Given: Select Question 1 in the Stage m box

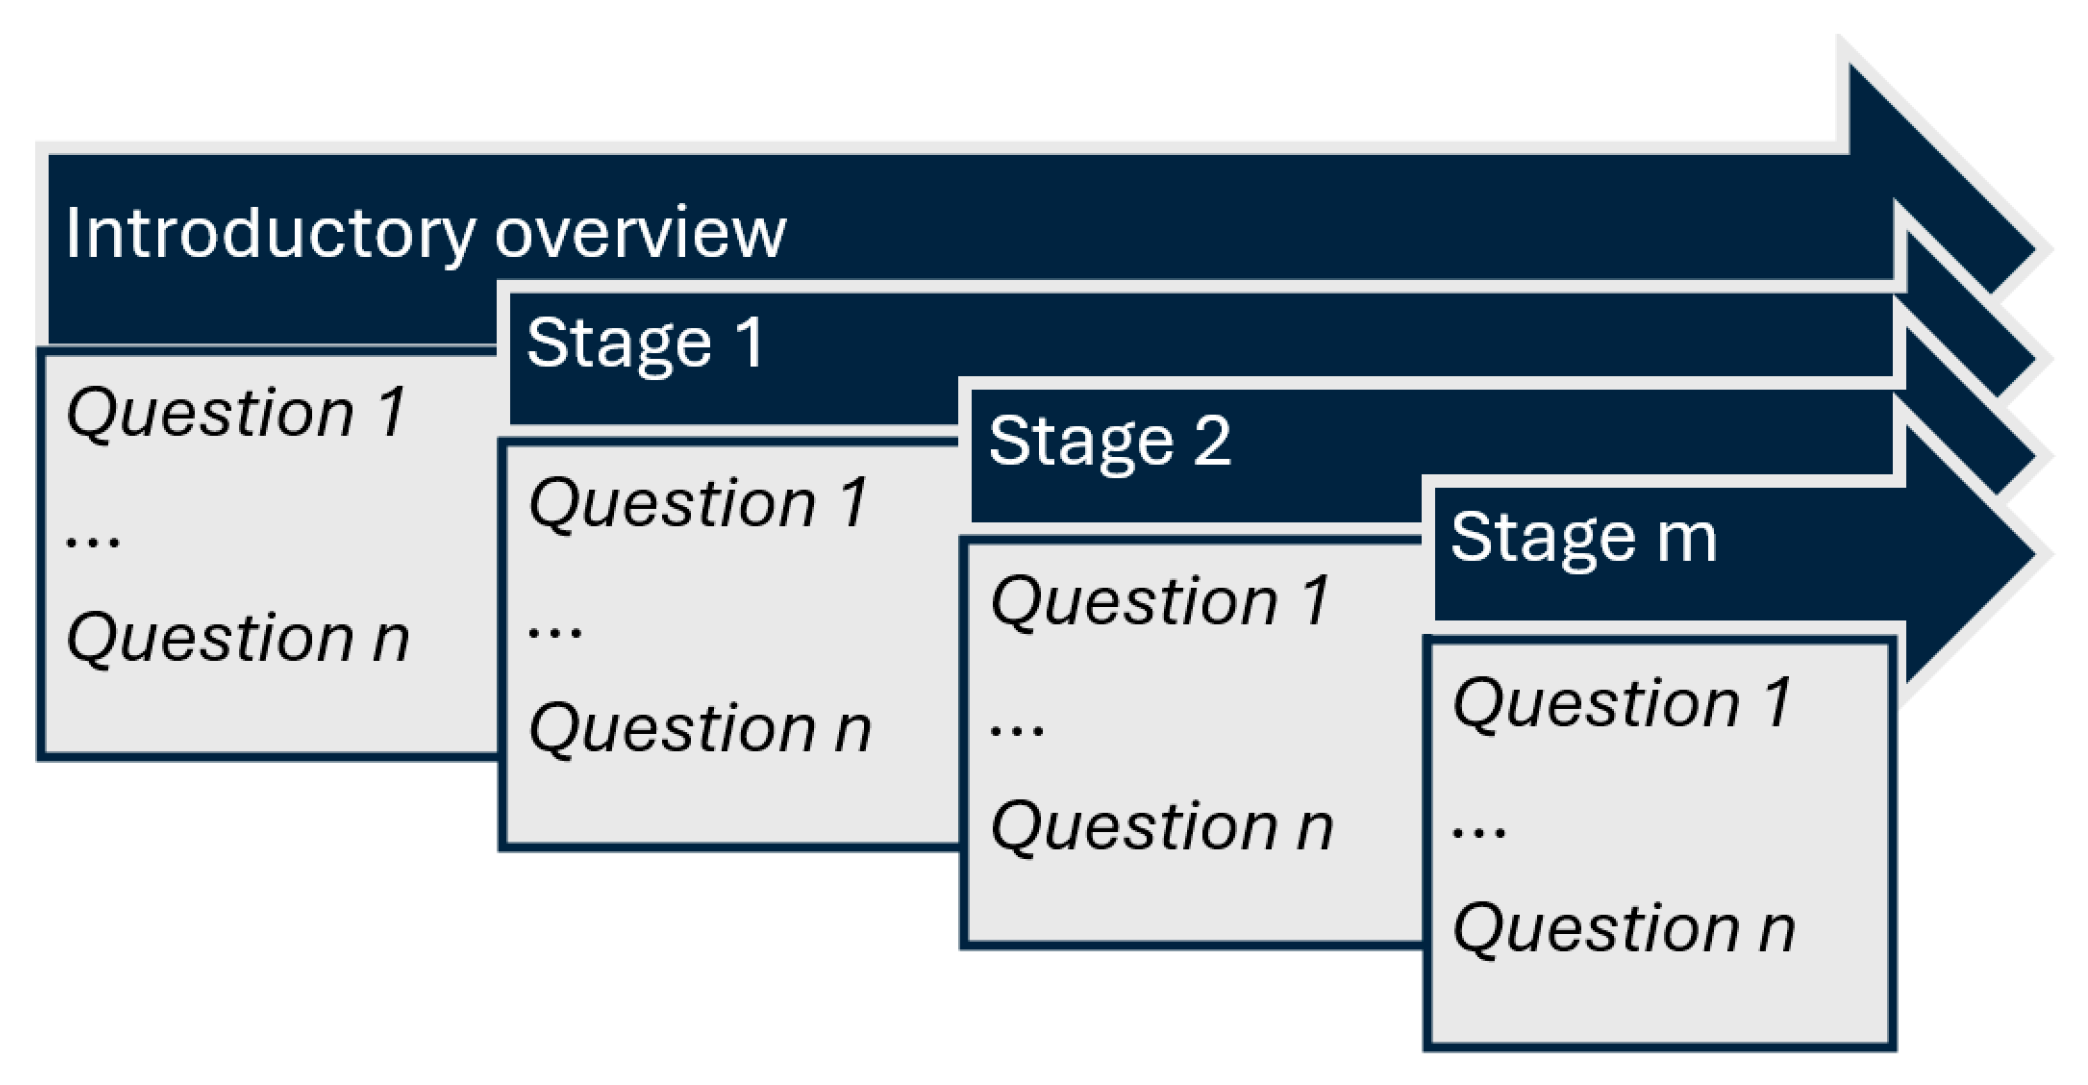Looking at the screenshot, I should [x=1623, y=703].
